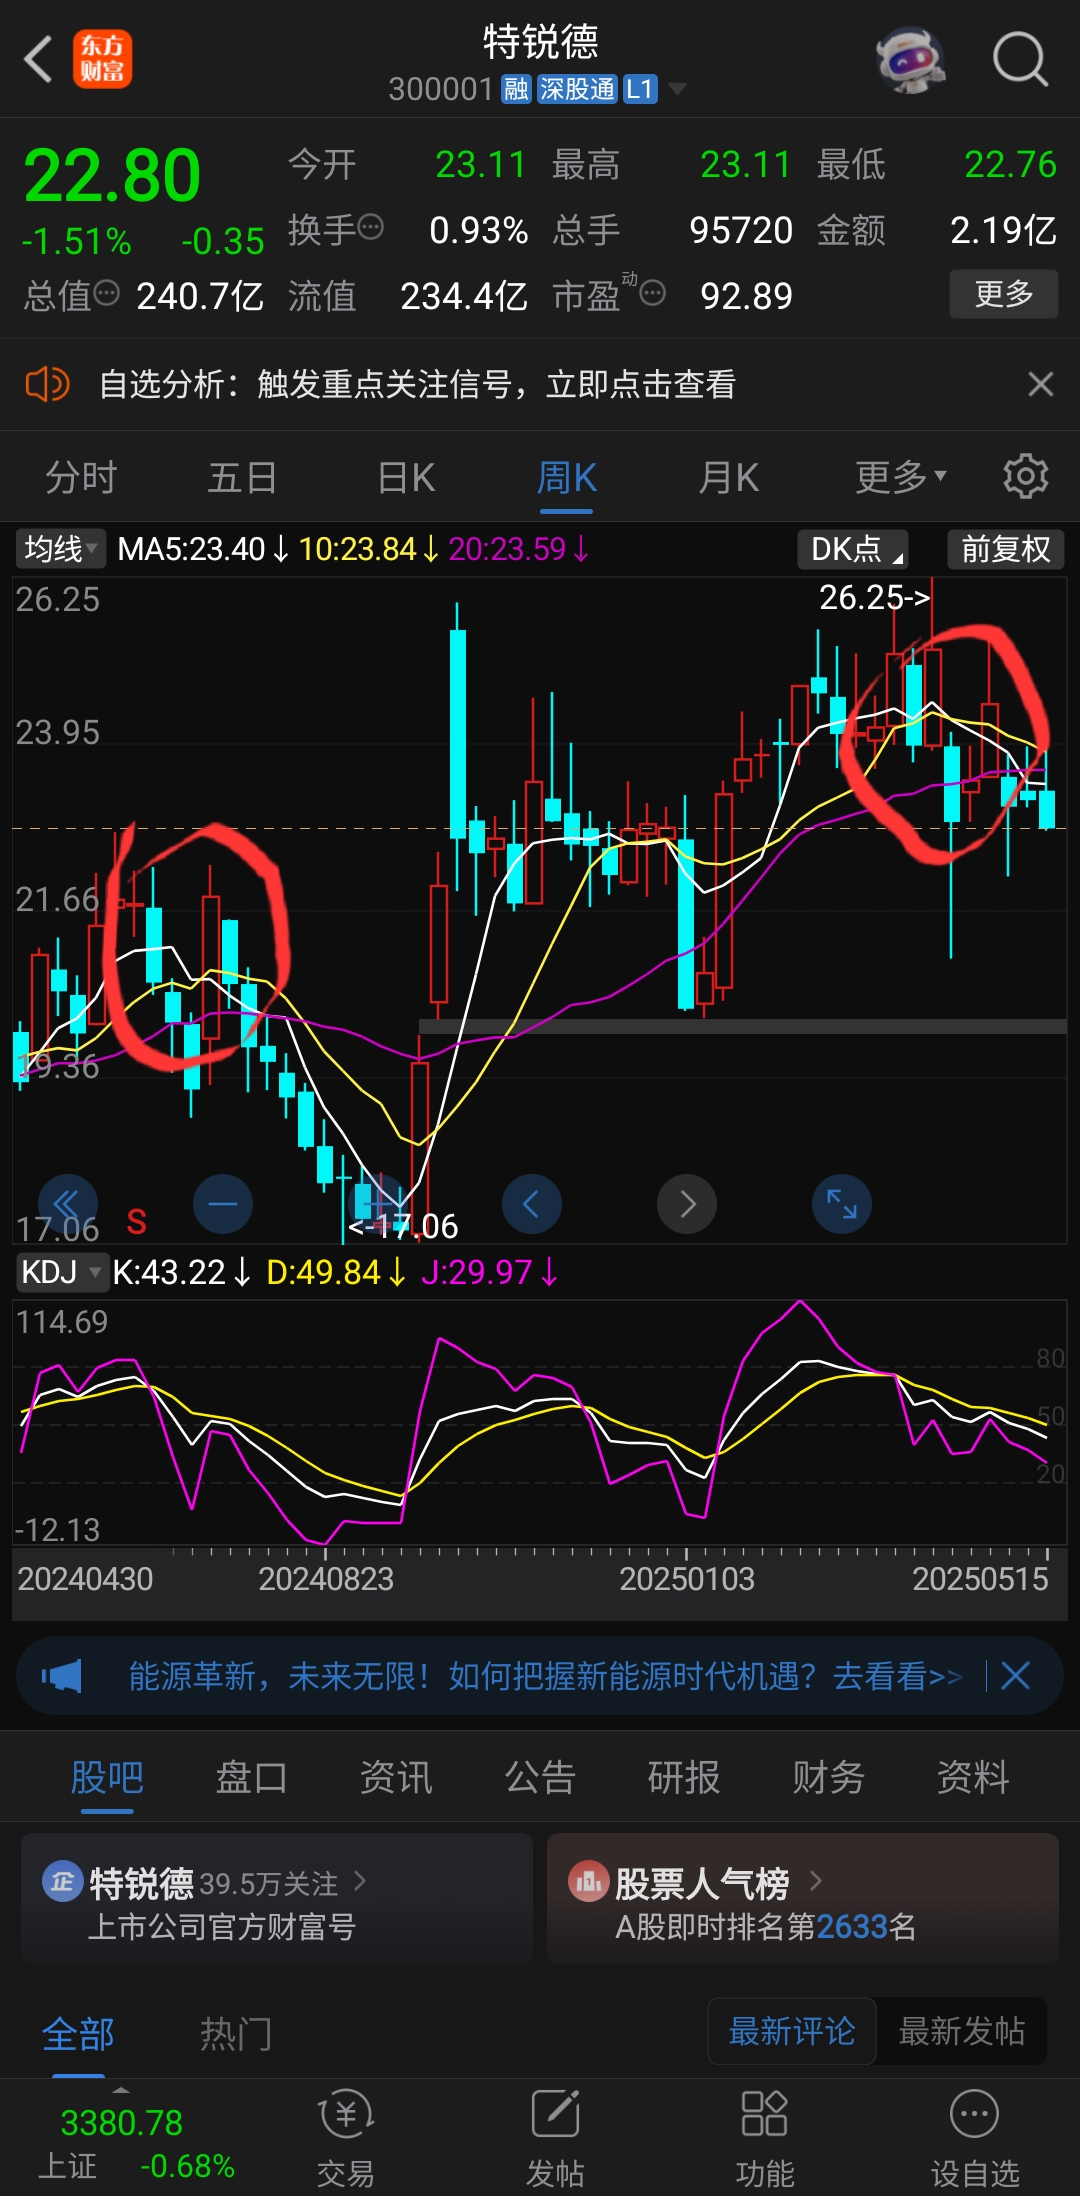1080x2196 pixels.
Task: Open chart settings gear icon
Action: [x=1026, y=477]
